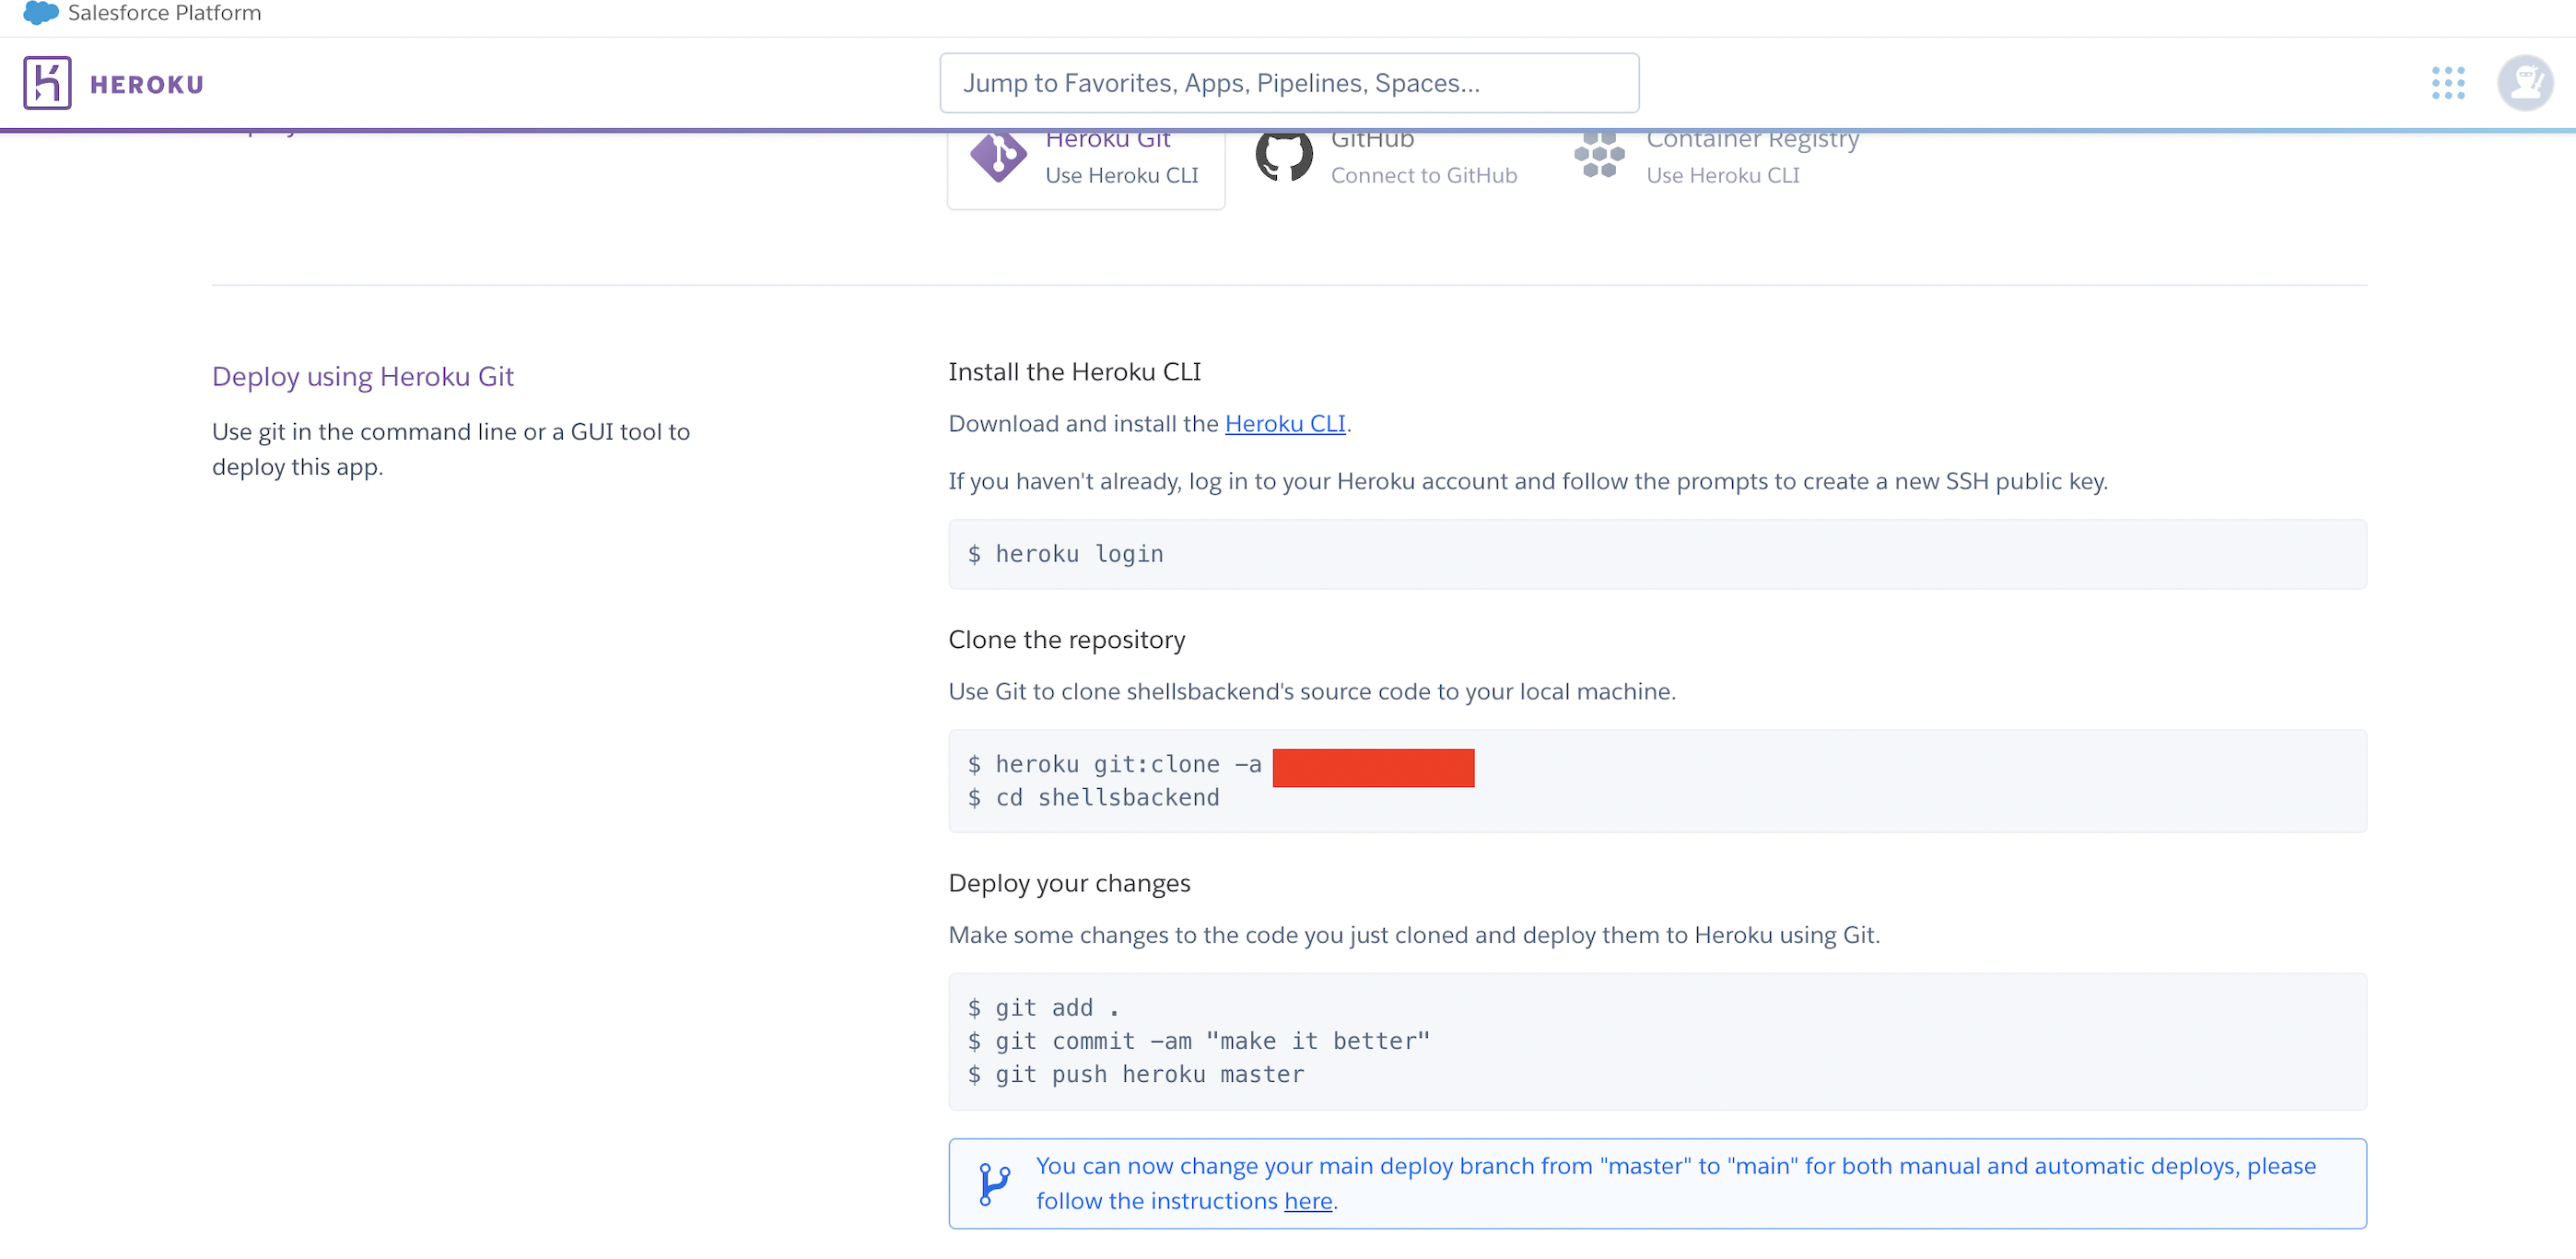Viewport: 2576px width, 1259px height.
Task: Select the Heroku Git deployment icon
Action: point(998,156)
